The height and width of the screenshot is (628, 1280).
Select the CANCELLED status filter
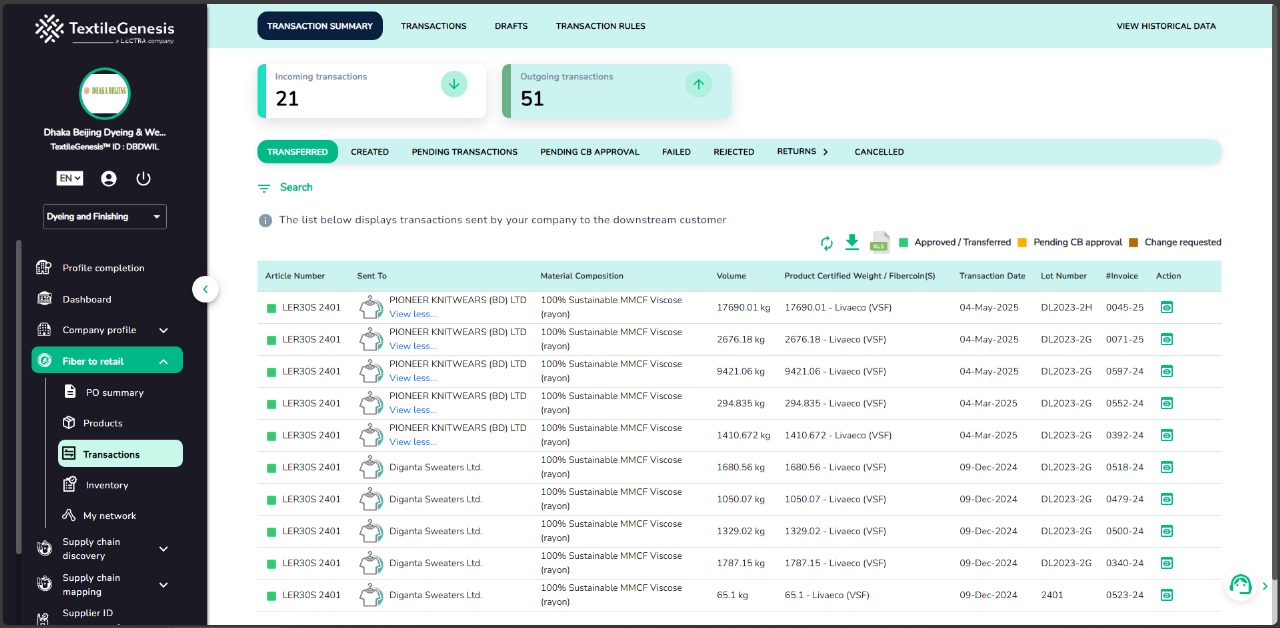click(879, 152)
